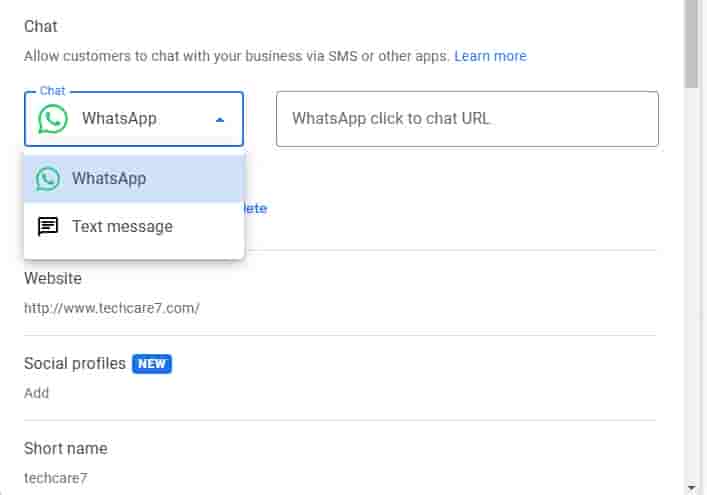Click the WhatsApp icon in the dropdown list

coord(48,179)
